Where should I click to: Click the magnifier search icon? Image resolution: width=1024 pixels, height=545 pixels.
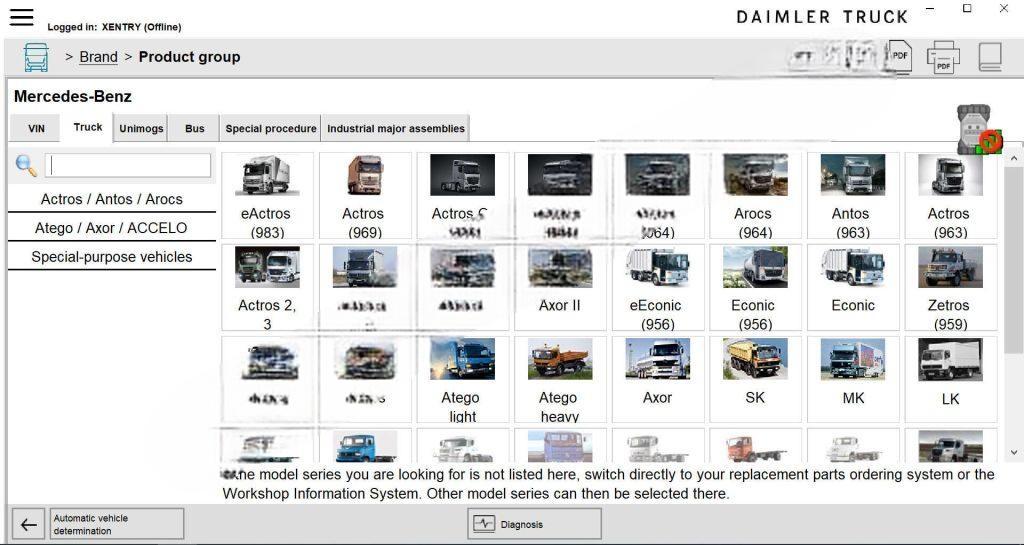point(26,166)
